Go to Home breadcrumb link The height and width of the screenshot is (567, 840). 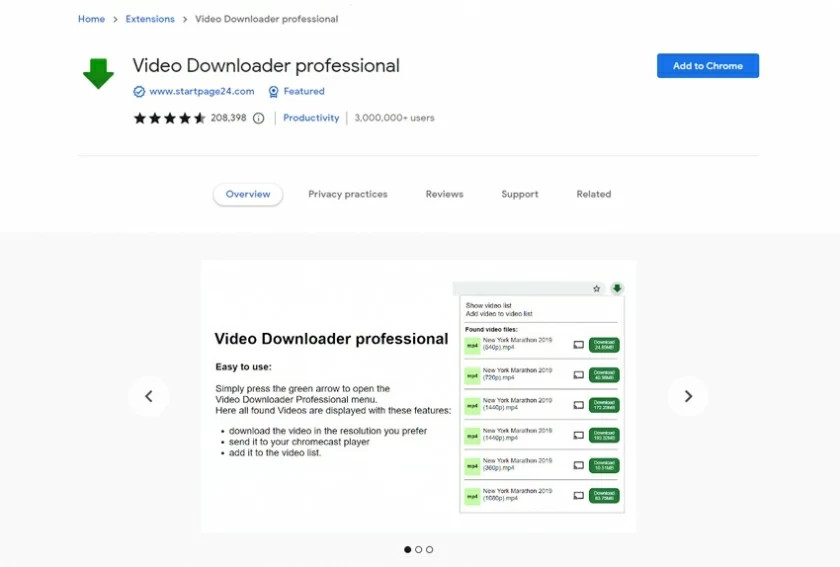pyautogui.click(x=92, y=19)
